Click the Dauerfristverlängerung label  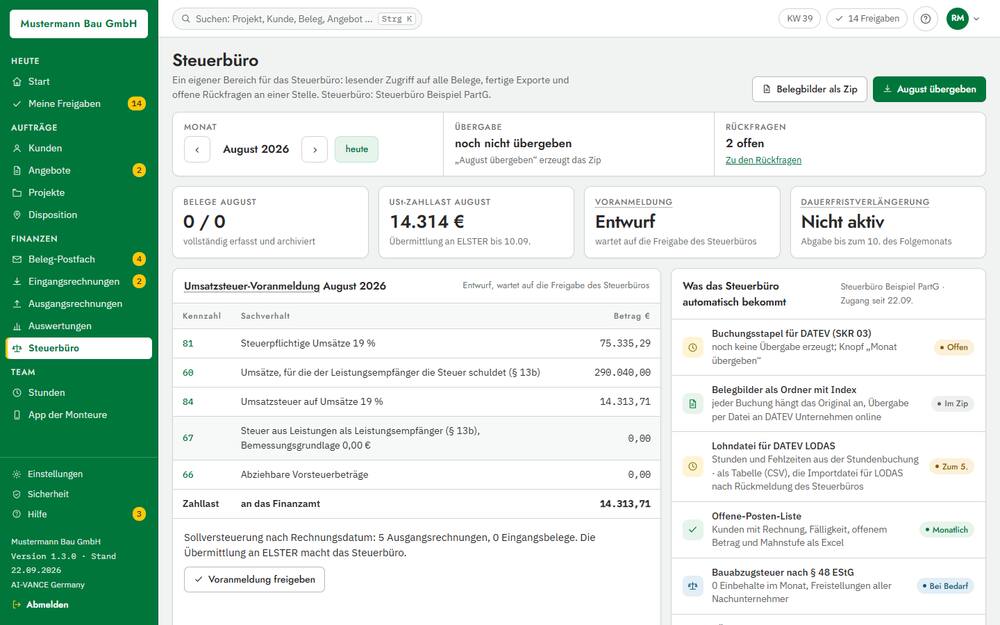tap(865, 202)
